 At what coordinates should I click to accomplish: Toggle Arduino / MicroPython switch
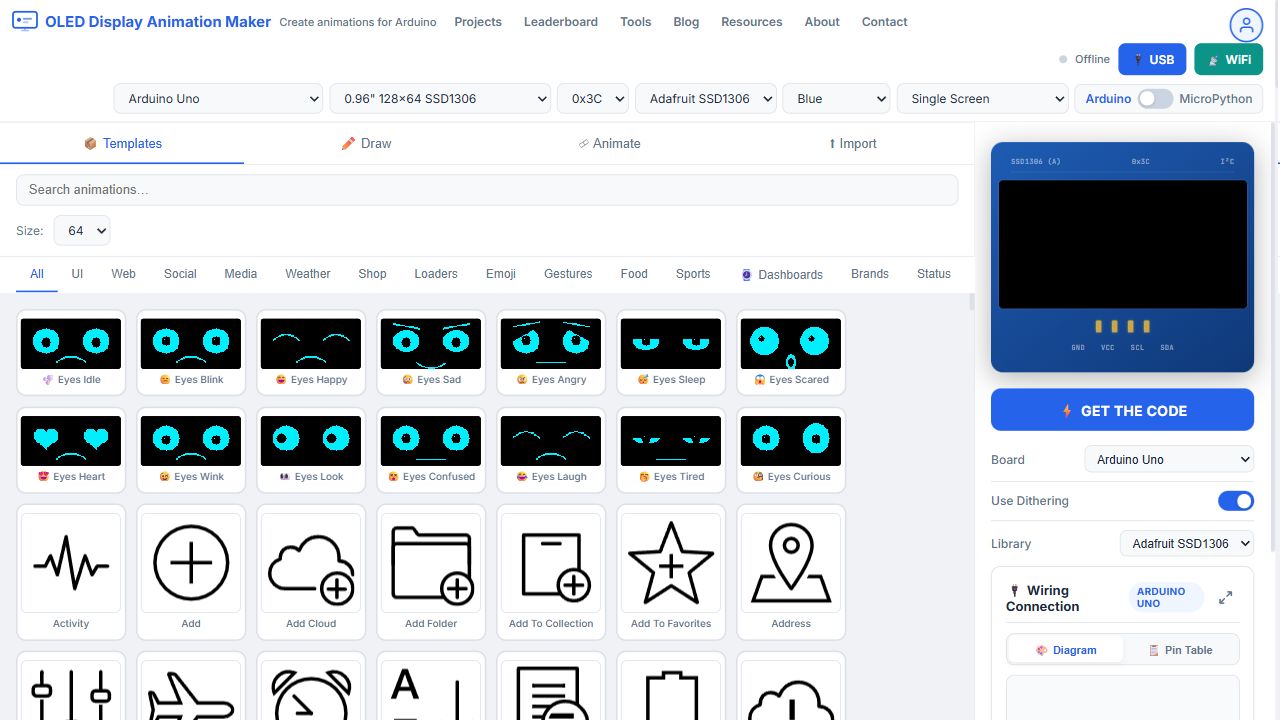click(1155, 99)
